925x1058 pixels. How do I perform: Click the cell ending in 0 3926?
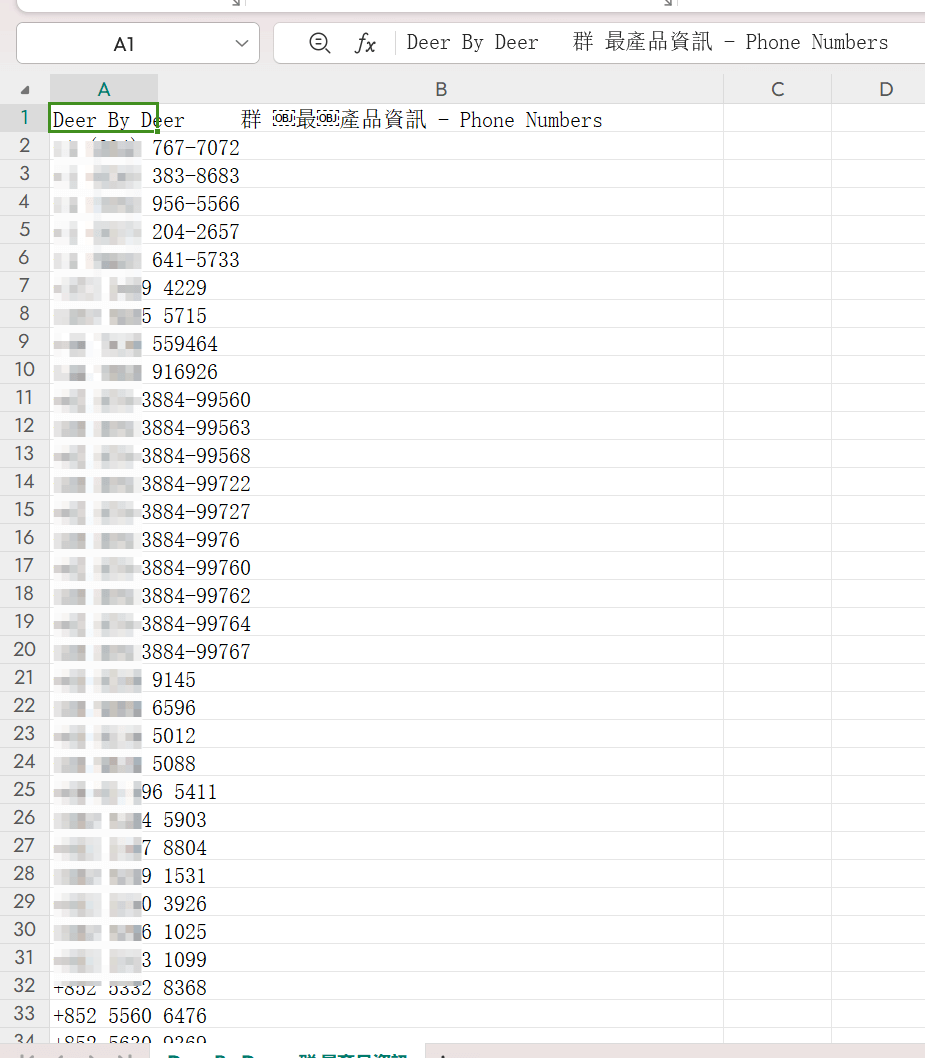pyautogui.click(x=104, y=902)
